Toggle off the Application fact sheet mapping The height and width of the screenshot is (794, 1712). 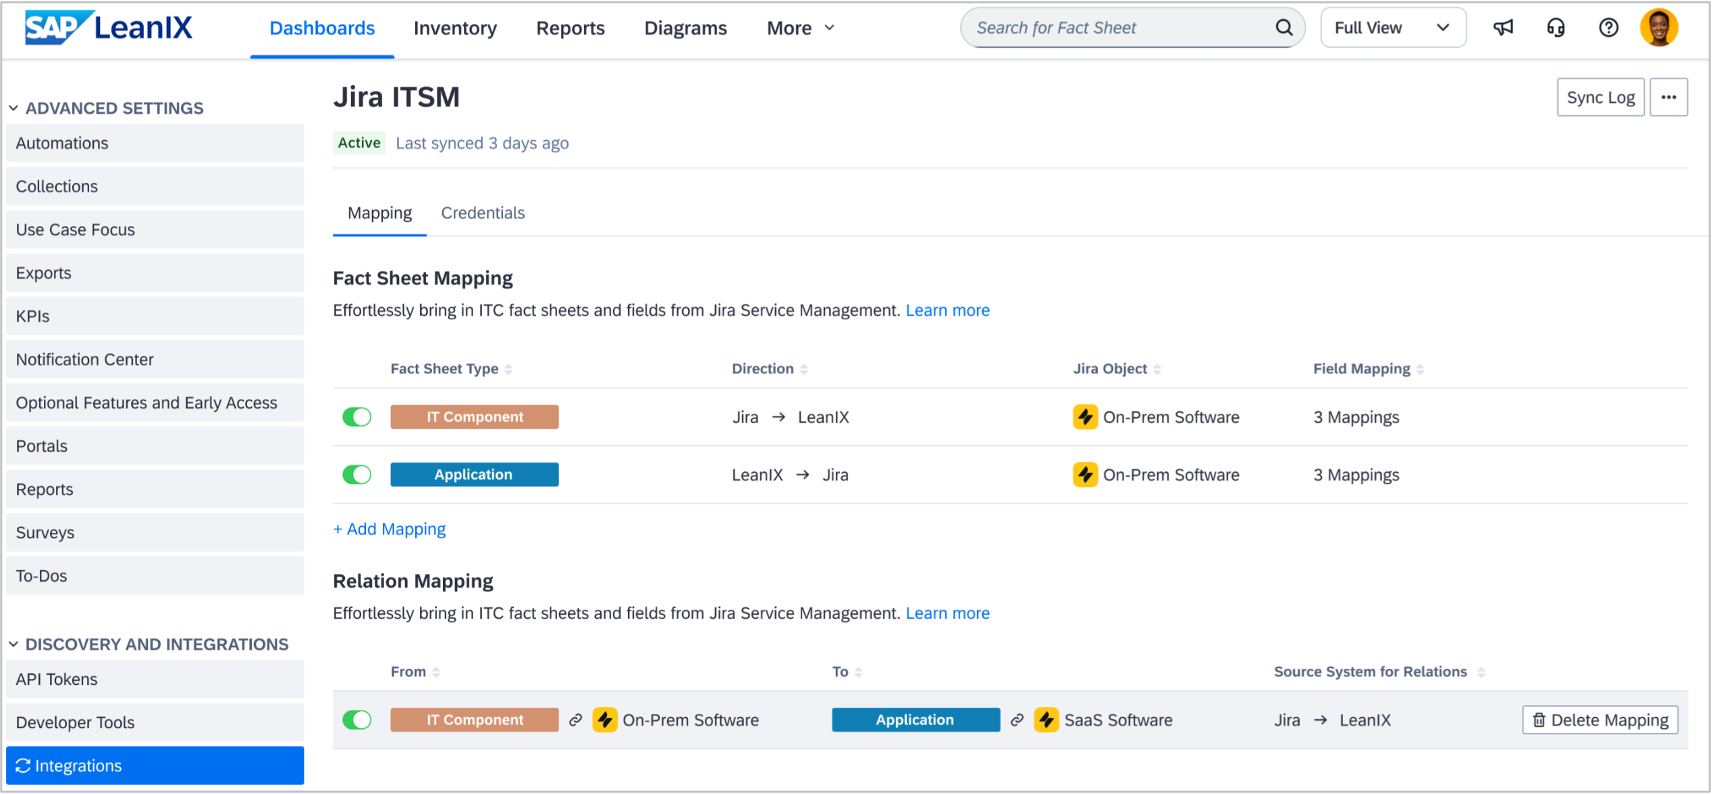[x=357, y=475]
